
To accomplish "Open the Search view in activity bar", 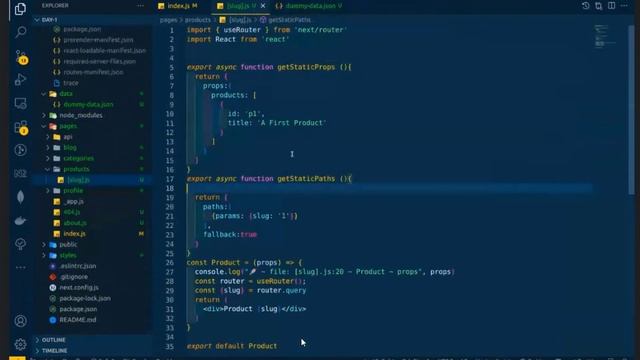I will coord(20,32).
